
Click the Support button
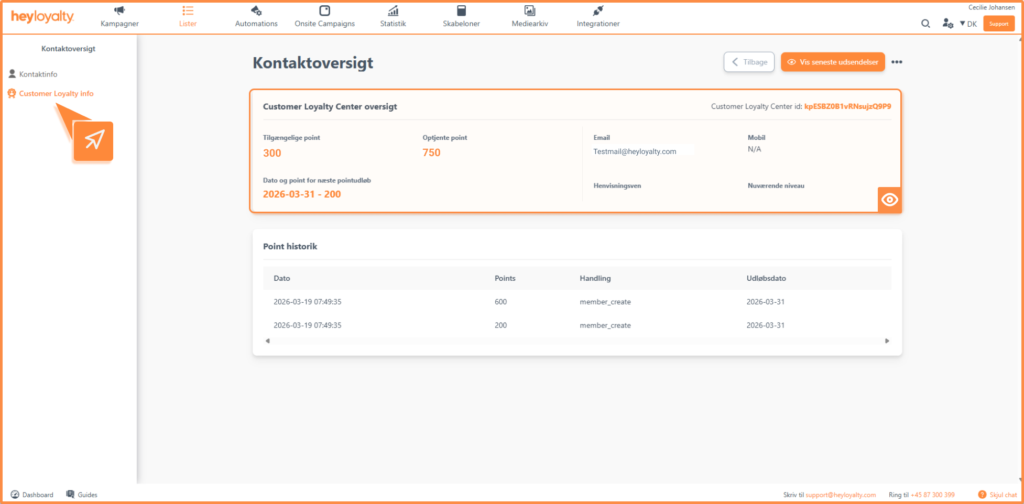(999, 24)
